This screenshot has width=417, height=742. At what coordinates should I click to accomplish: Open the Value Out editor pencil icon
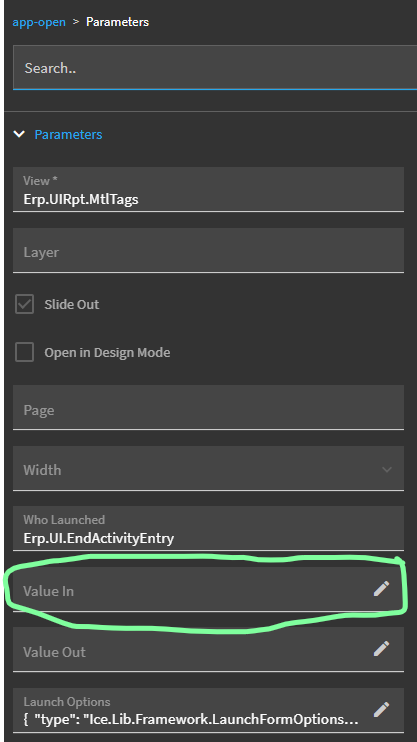pyautogui.click(x=381, y=649)
